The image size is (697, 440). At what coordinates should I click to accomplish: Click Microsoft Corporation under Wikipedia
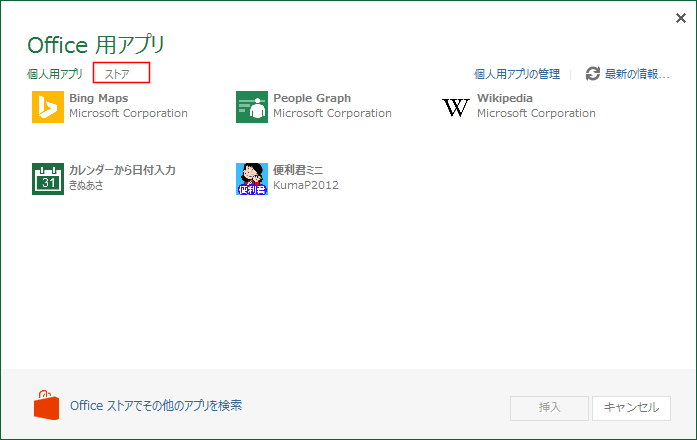[x=536, y=113]
